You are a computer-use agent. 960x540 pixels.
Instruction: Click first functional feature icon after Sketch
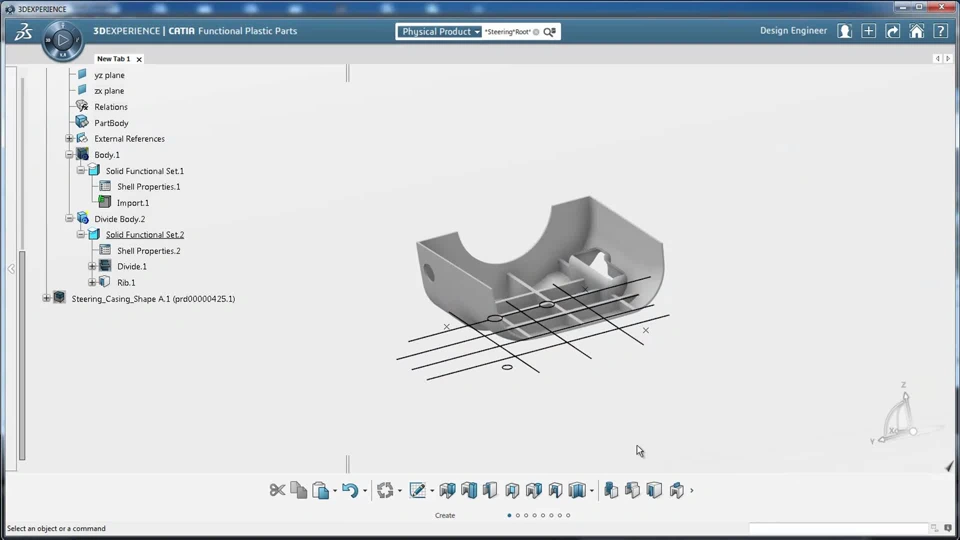(x=448, y=490)
